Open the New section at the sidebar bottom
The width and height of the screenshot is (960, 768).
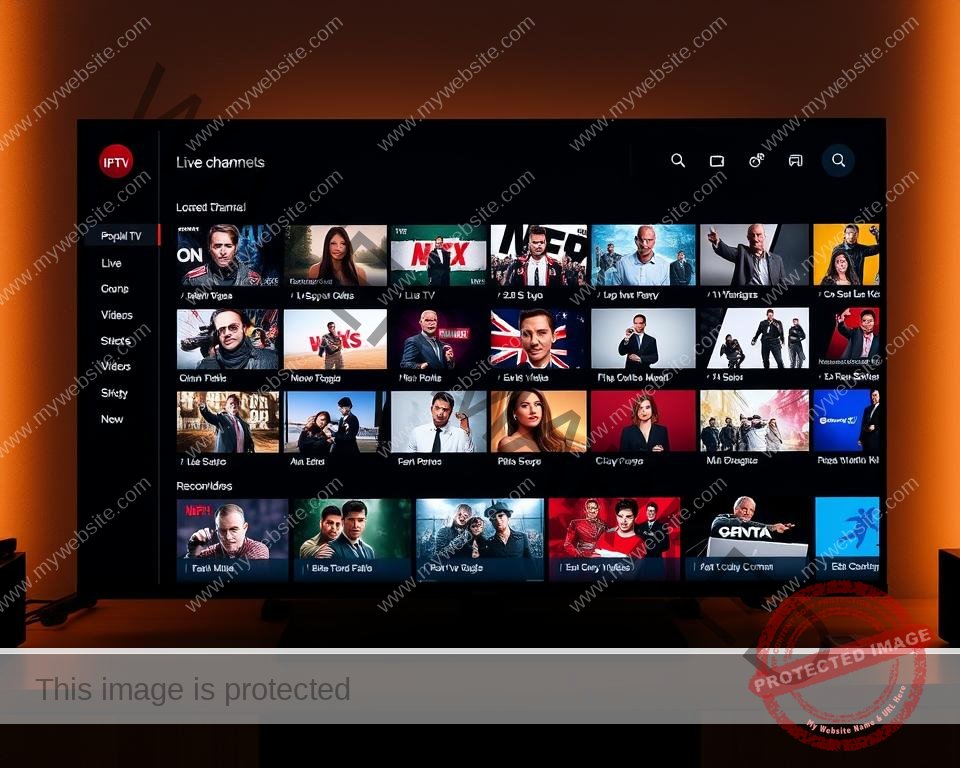[112, 419]
